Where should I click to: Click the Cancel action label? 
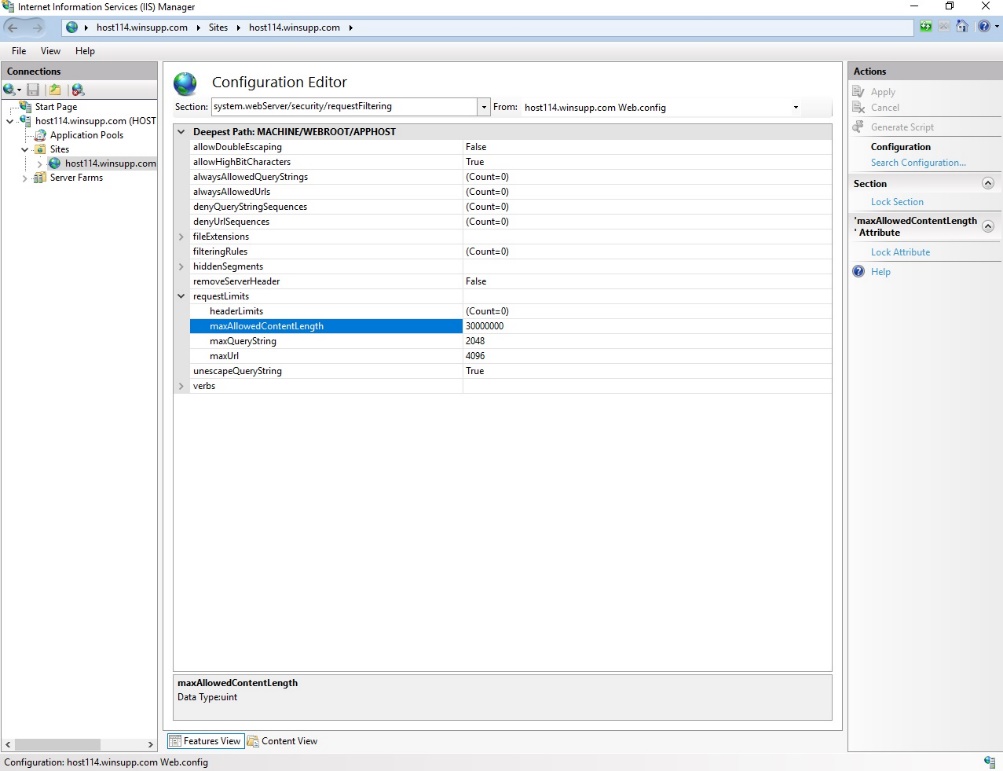click(x=885, y=108)
